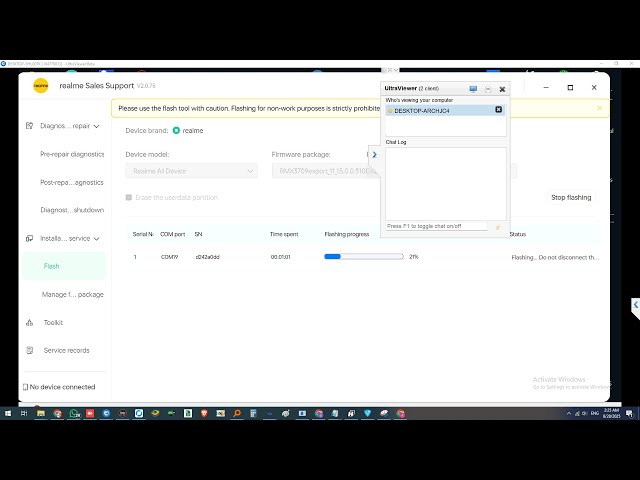Click the Installation service sidebar icon
640x480 pixels.
(29, 238)
